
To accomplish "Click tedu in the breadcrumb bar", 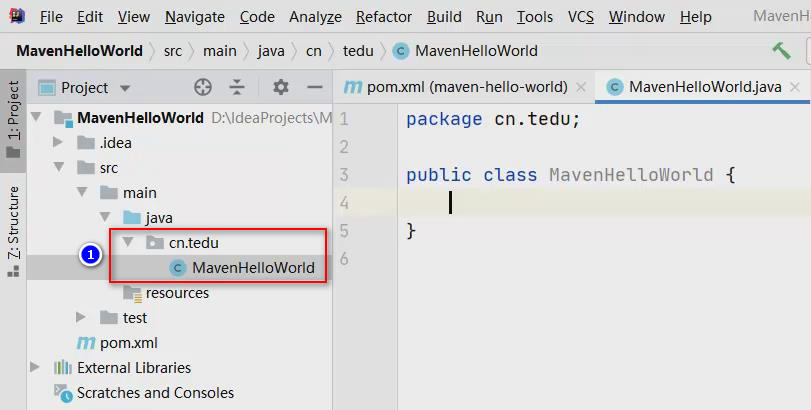I will pyautogui.click(x=358, y=51).
